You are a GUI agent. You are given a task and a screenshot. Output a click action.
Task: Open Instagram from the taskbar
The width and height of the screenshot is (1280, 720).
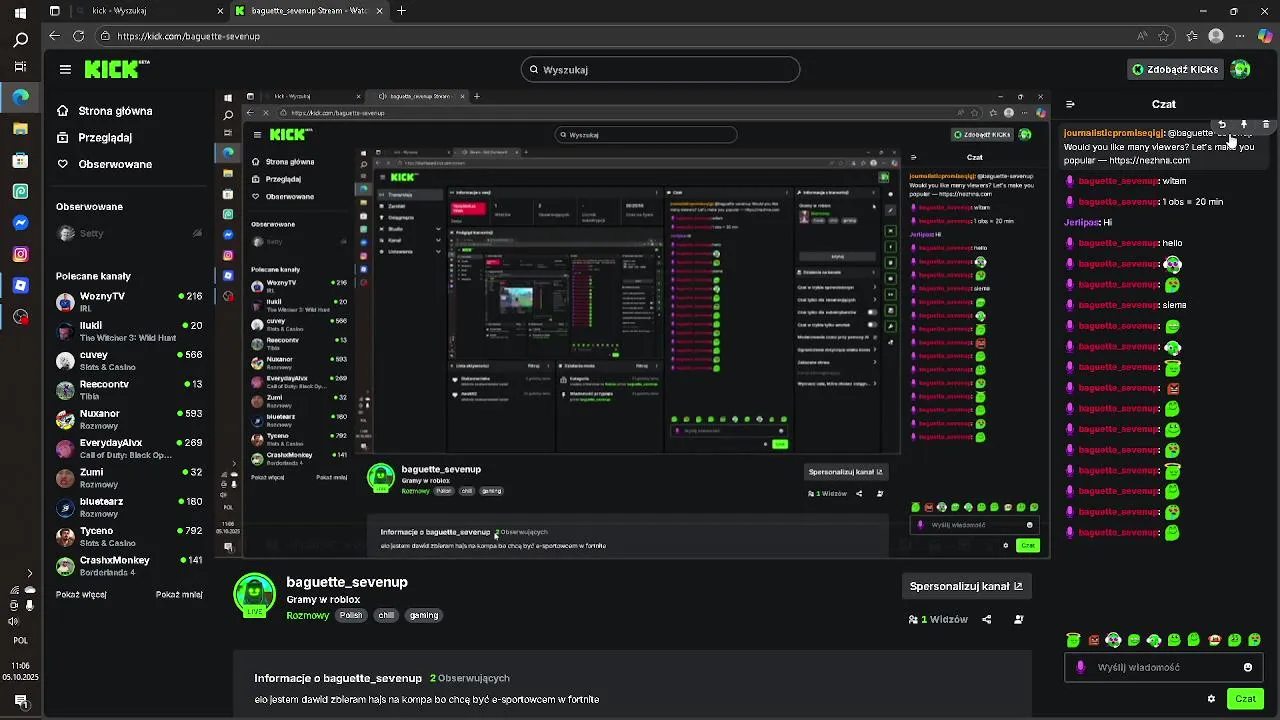20,254
